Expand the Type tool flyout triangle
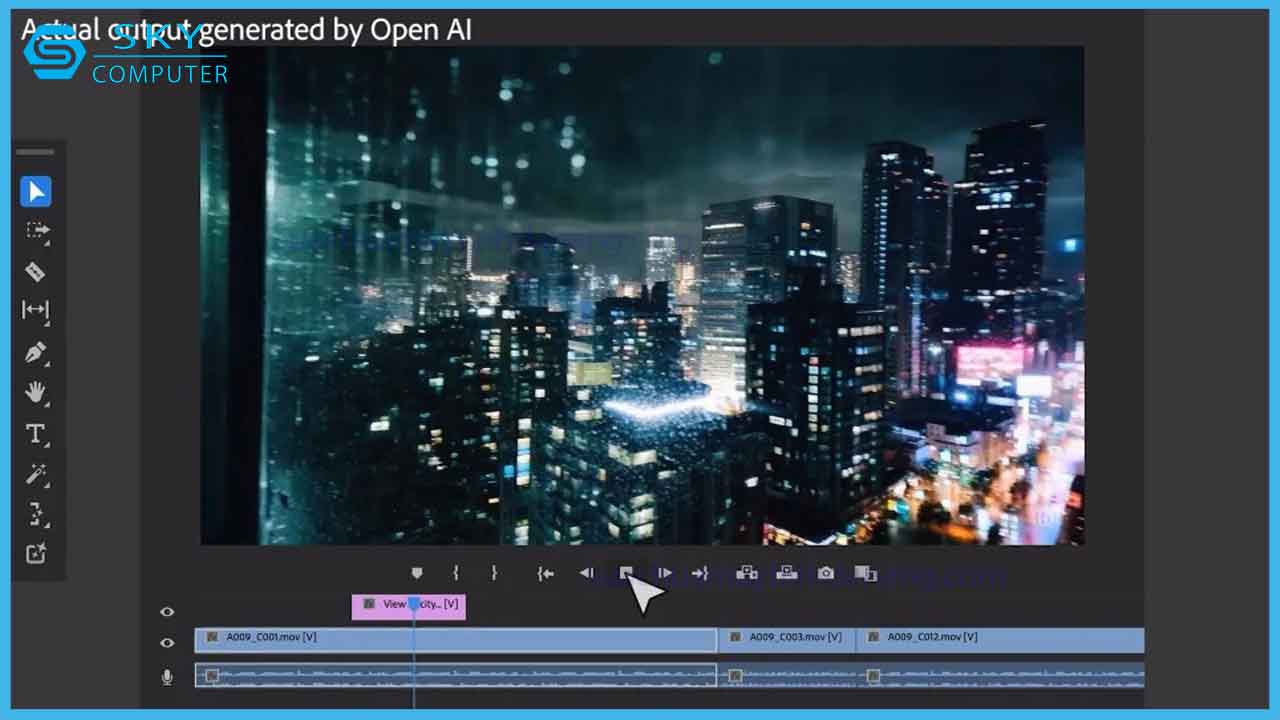The height and width of the screenshot is (720, 1280). click(46, 443)
